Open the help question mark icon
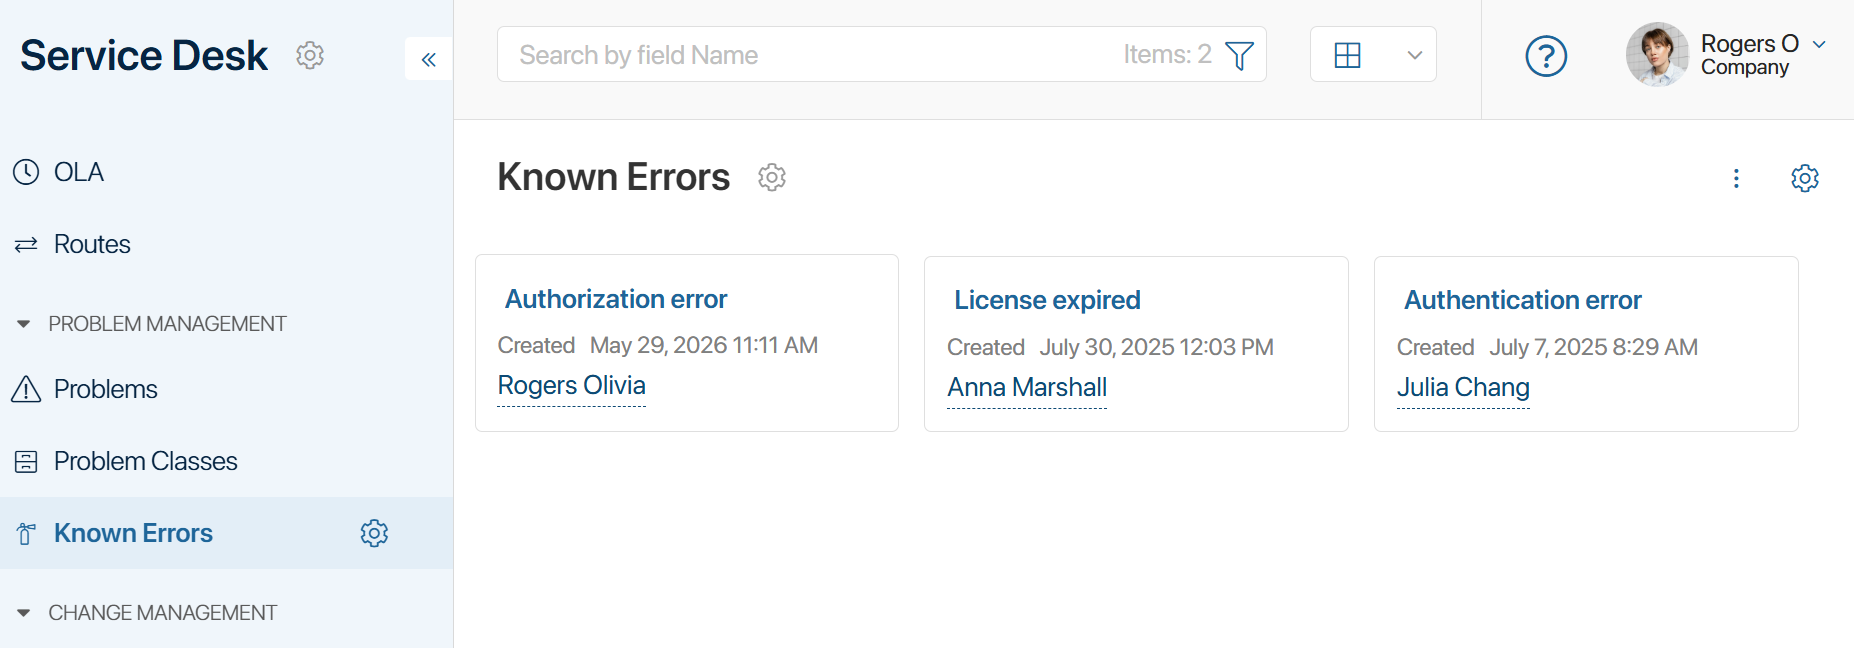Viewport: 1859px width, 659px height. pos(1546,56)
